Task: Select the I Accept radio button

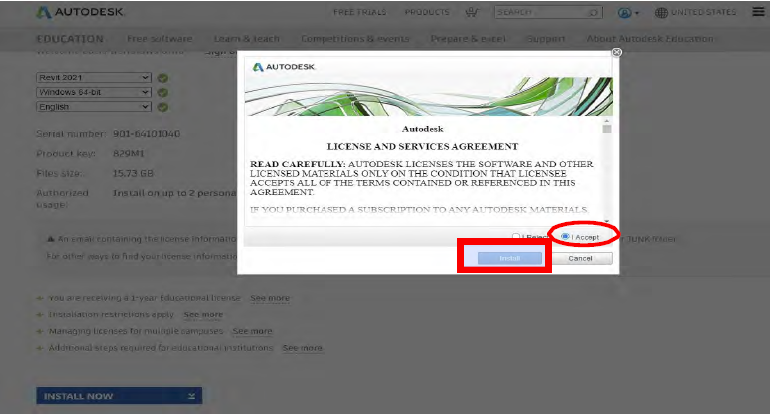Action: (x=566, y=237)
